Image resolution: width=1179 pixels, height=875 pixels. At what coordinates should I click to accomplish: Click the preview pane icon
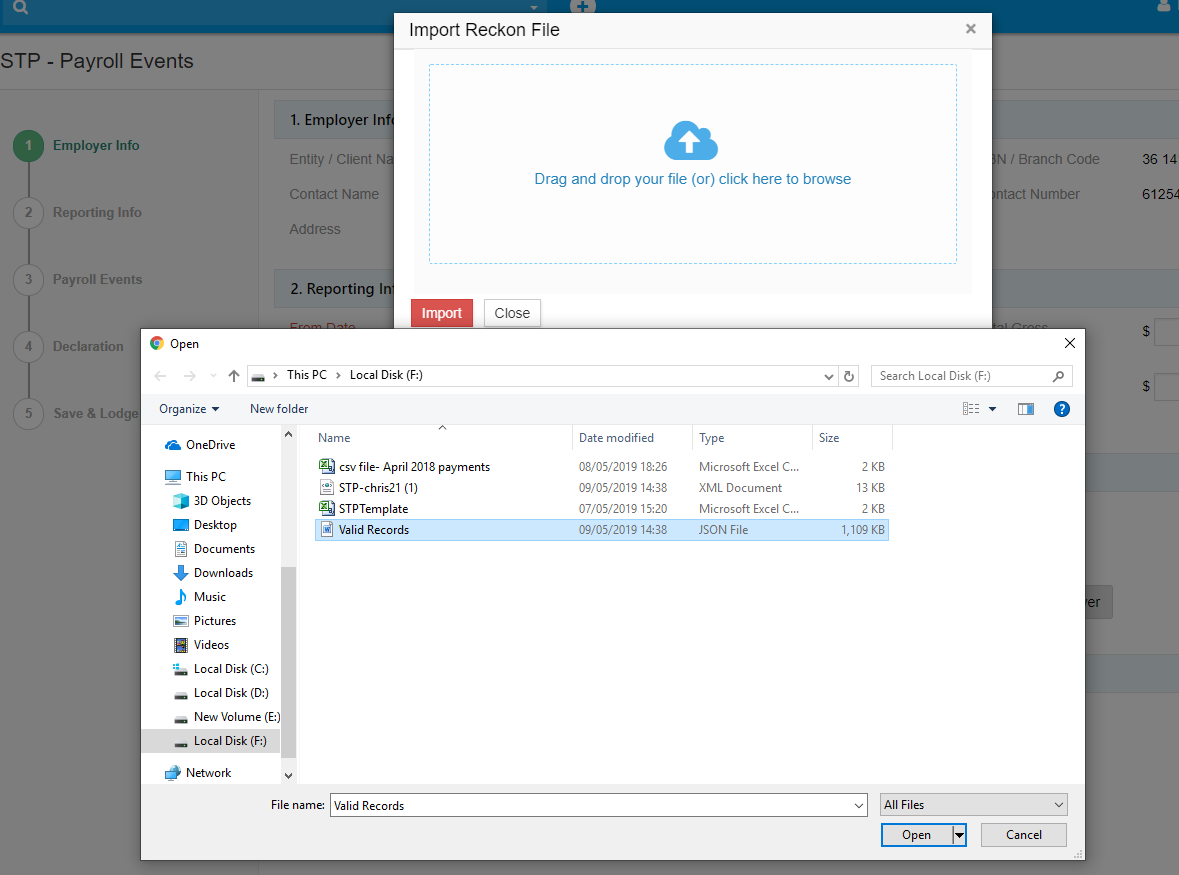pos(1025,409)
